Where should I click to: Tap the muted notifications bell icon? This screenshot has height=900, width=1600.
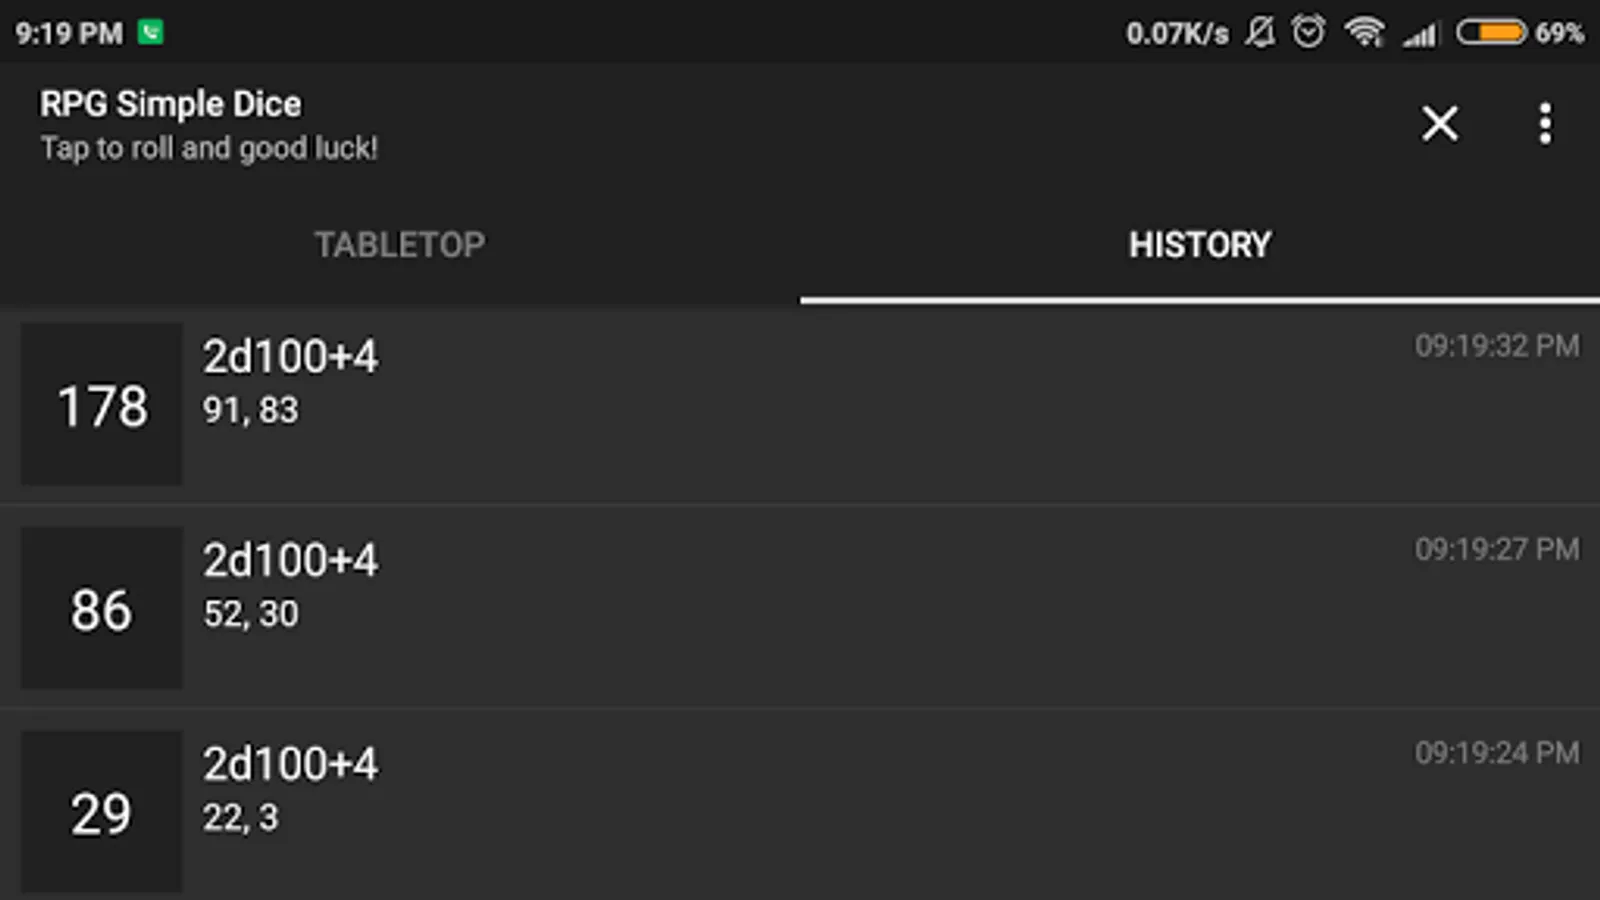(x=1260, y=33)
